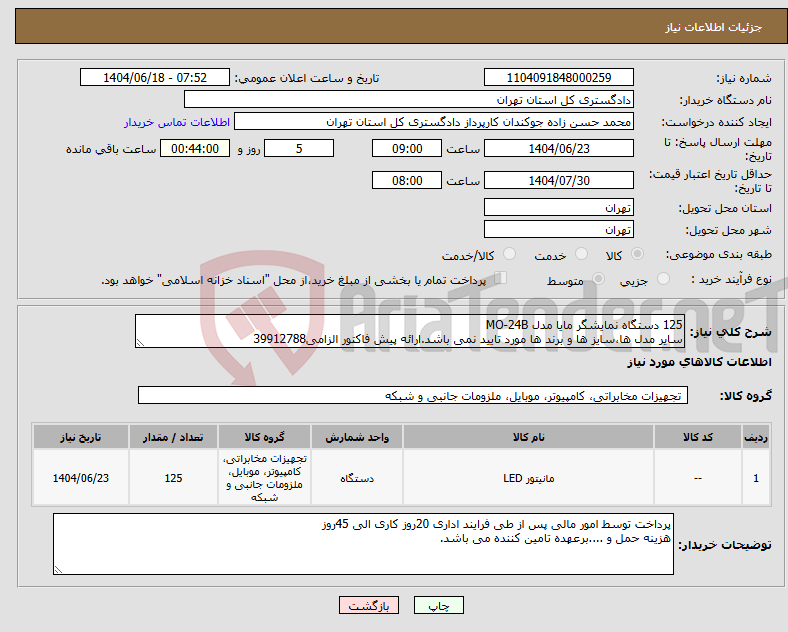Image resolution: width=788 pixels, height=632 pixels.
Task: Click the تاریخ نیاز column header
Action: tap(81, 437)
